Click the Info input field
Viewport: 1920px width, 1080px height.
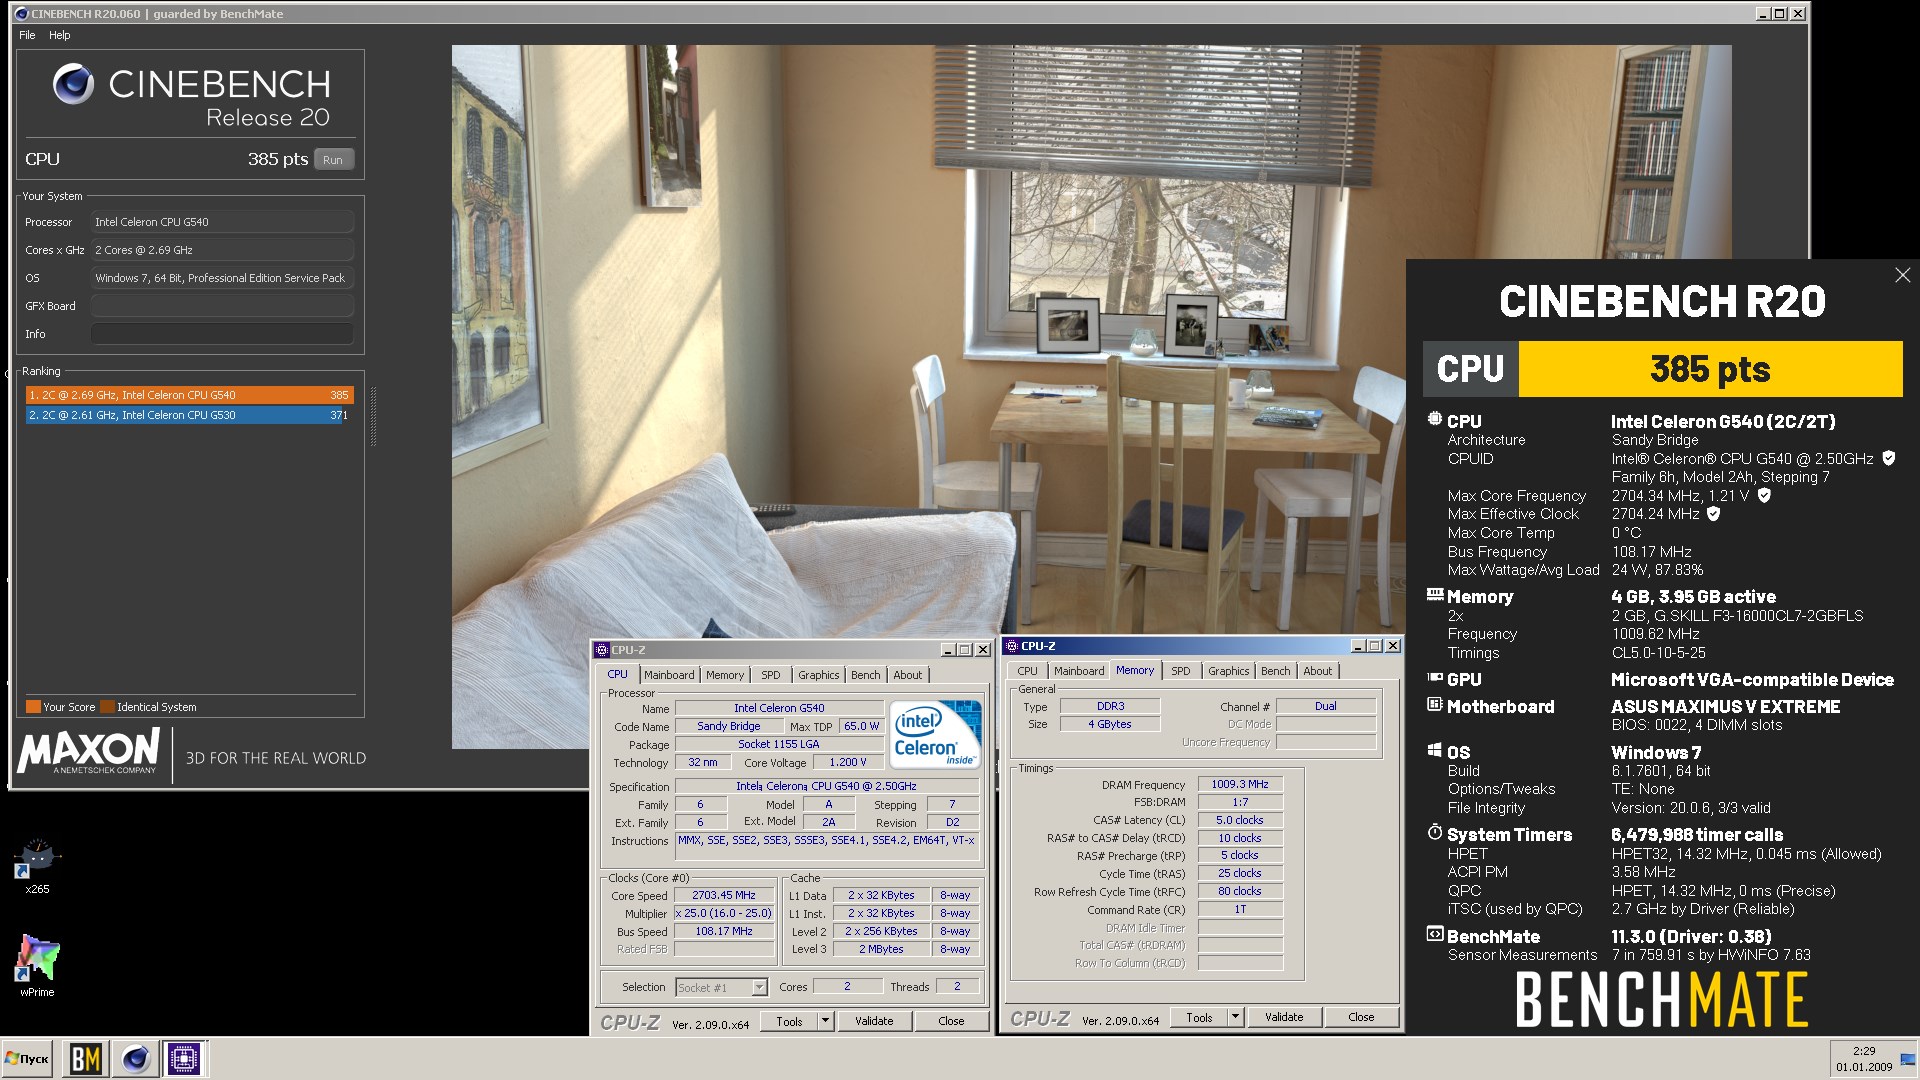(x=222, y=334)
